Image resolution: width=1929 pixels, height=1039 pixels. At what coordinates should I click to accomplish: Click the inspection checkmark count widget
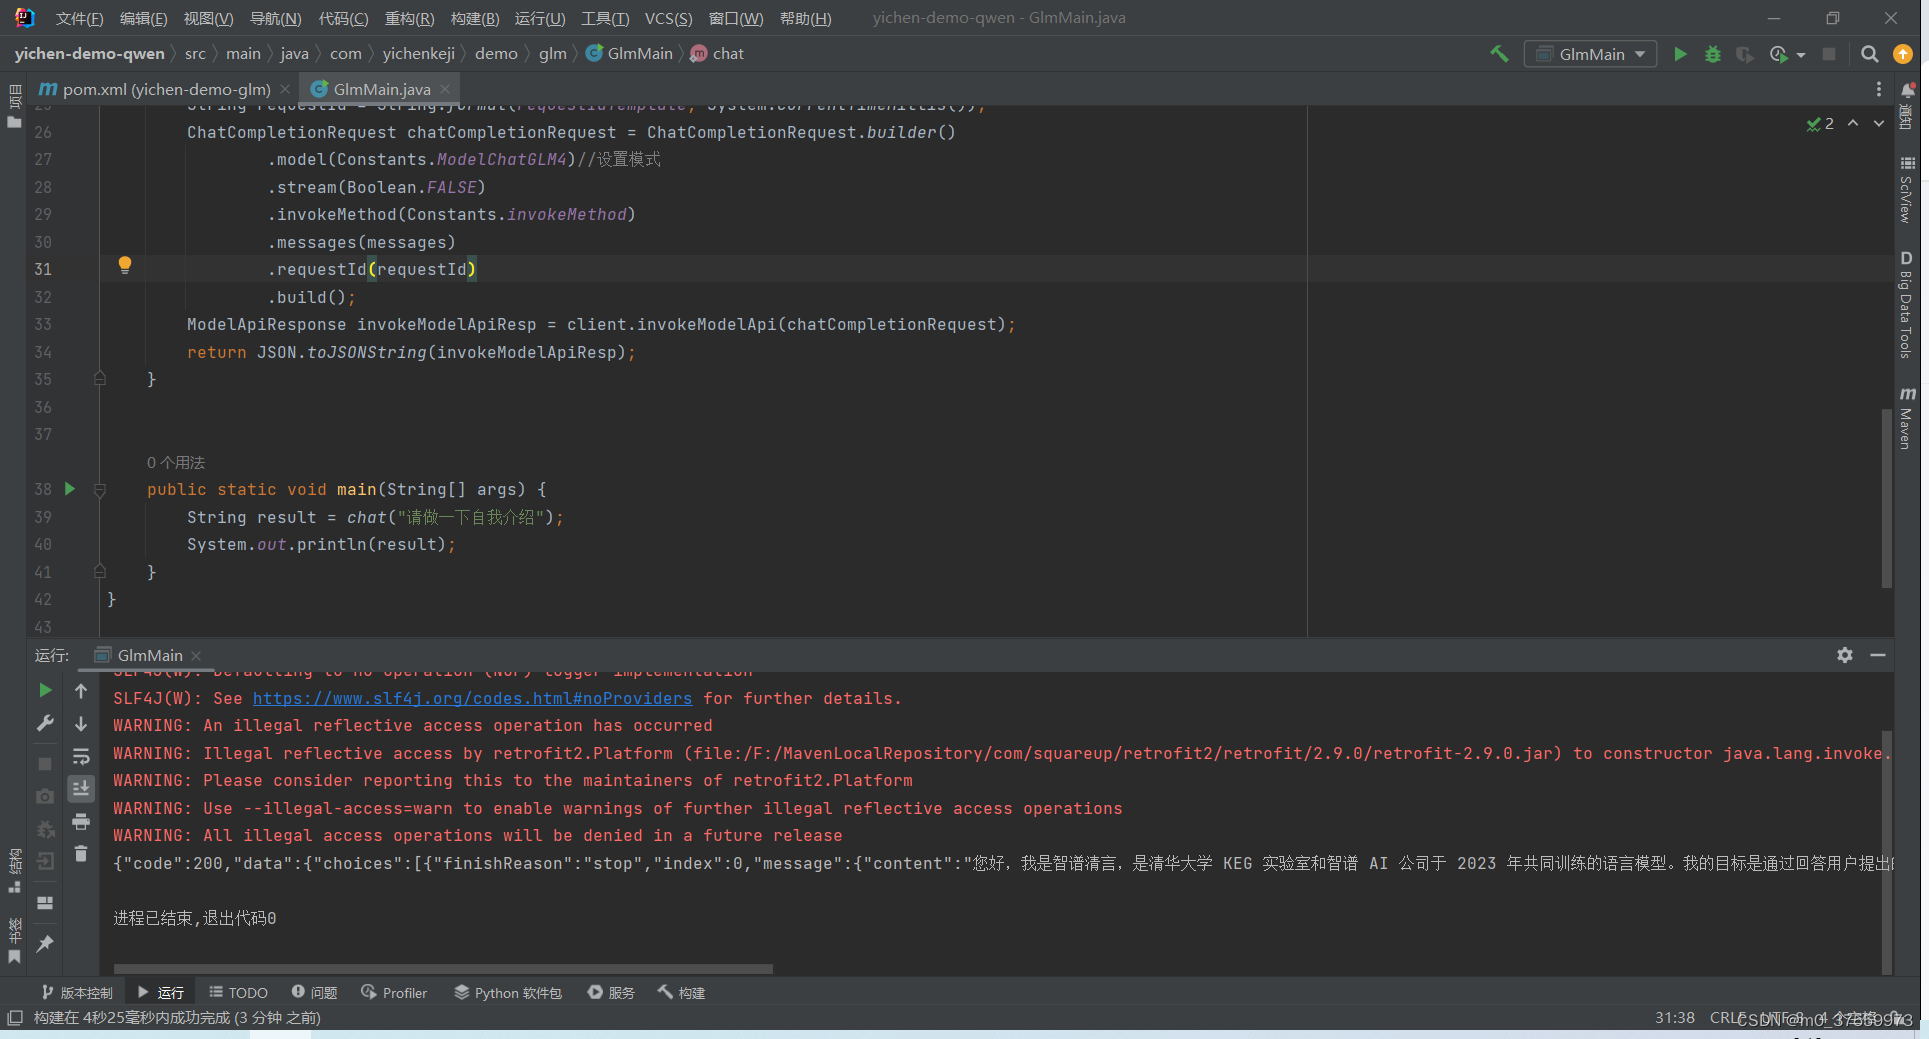point(1820,123)
